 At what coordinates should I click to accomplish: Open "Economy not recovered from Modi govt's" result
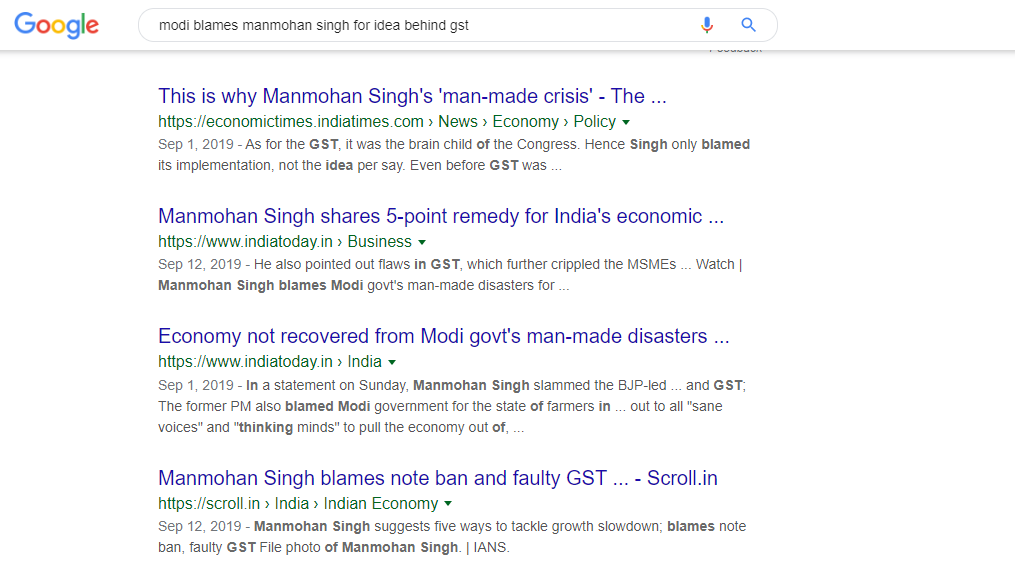(x=443, y=336)
